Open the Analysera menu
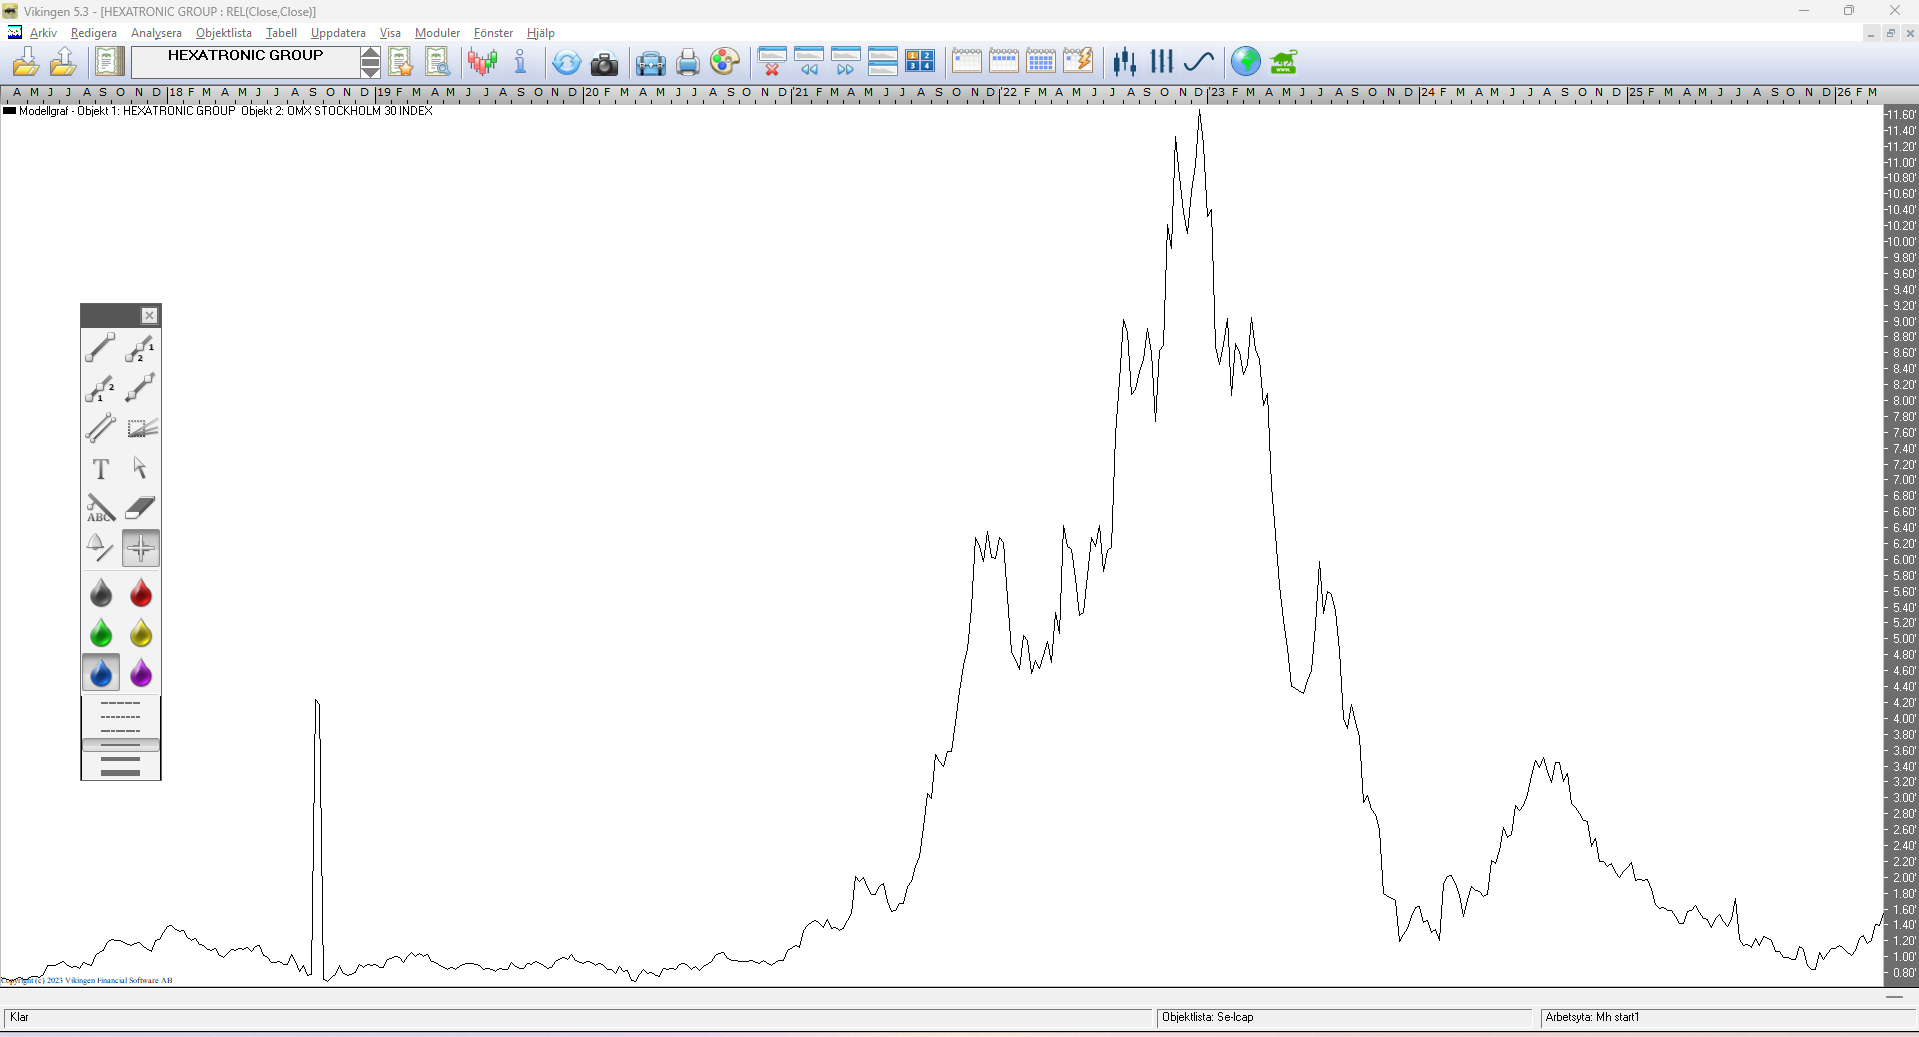This screenshot has width=1919, height=1037. 156,33
